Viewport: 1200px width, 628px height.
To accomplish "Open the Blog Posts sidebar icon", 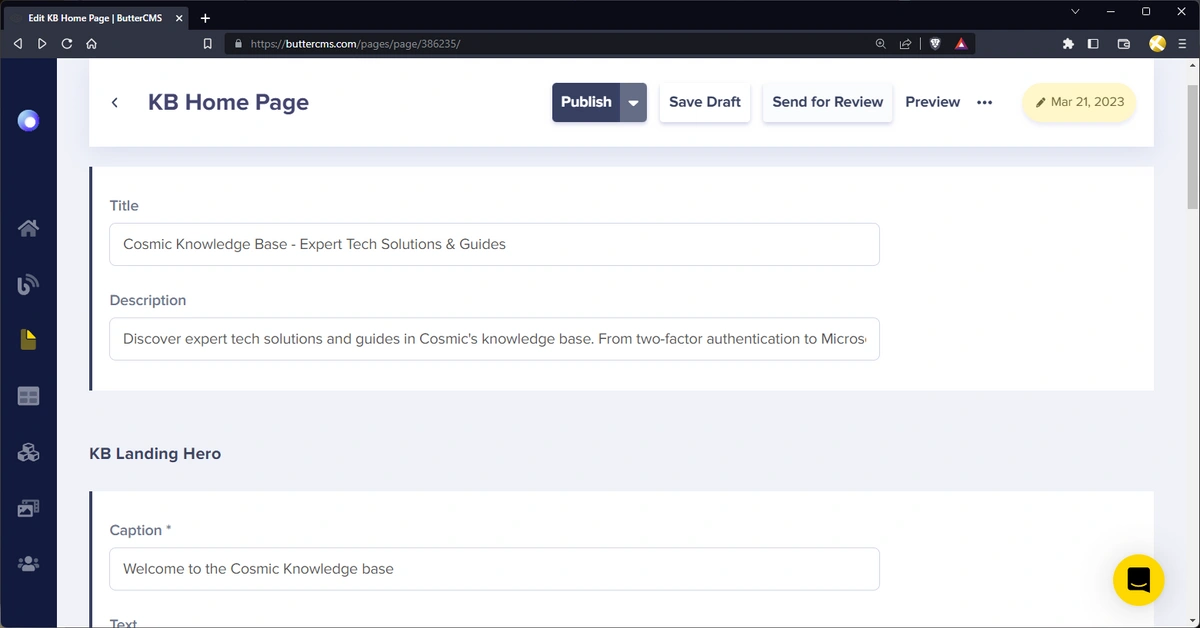I will tap(28, 284).
